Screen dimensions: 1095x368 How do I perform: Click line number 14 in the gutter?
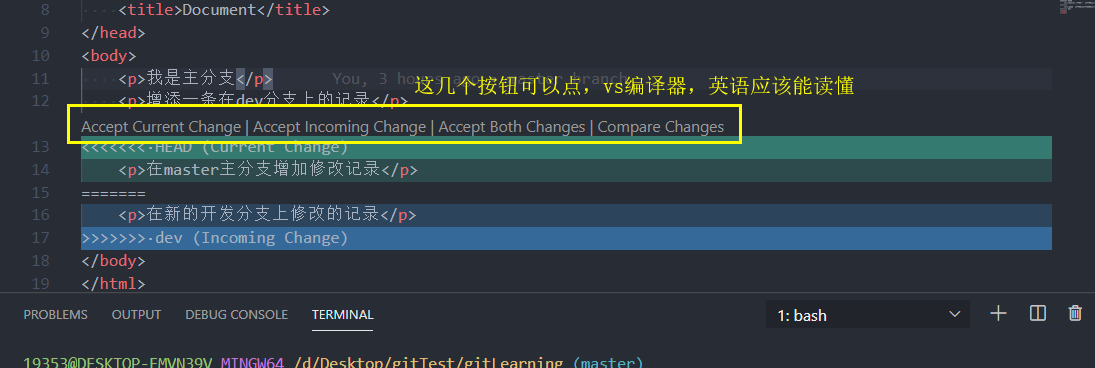tap(41, 170)
